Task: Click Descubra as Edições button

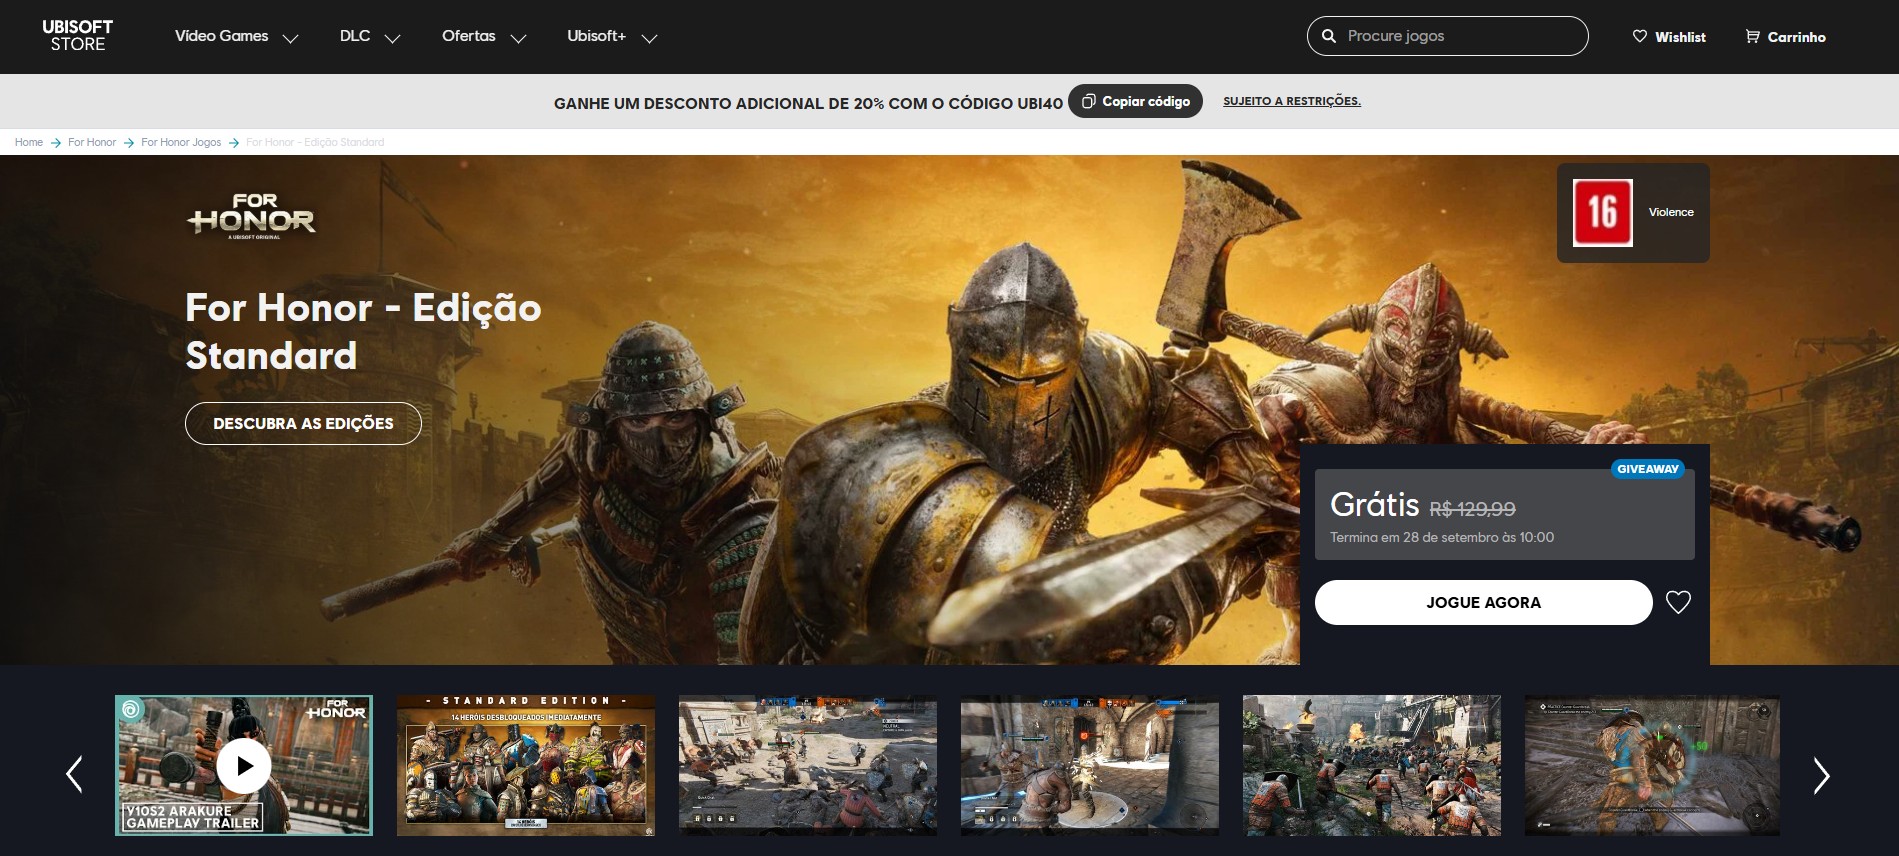Action: tap(303, 423)
